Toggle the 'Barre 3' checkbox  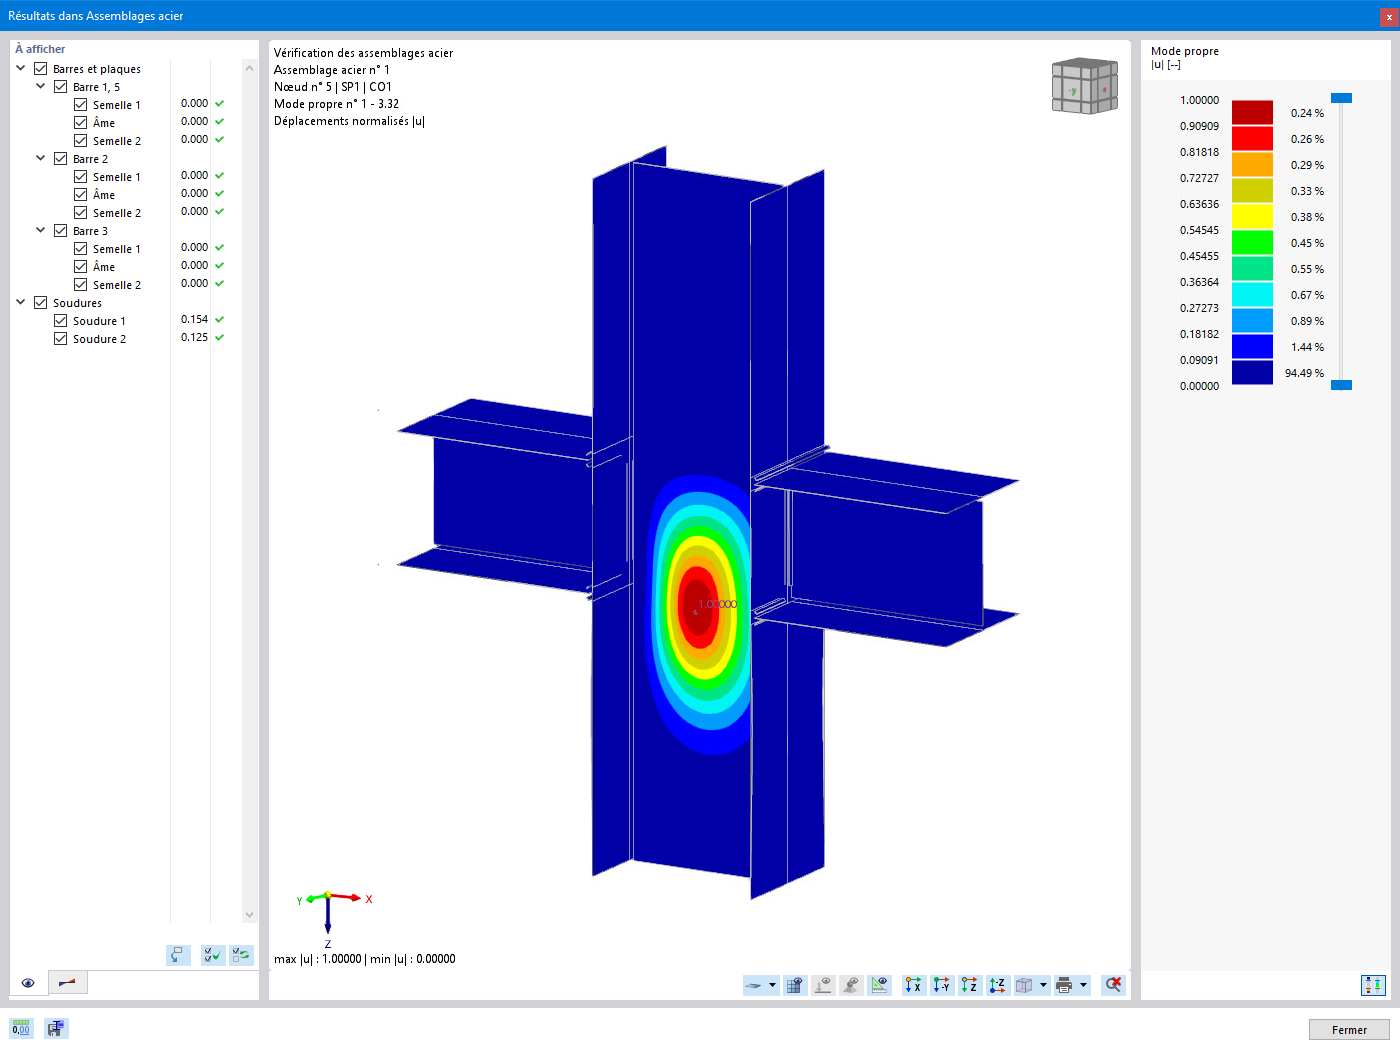(61, 231)
